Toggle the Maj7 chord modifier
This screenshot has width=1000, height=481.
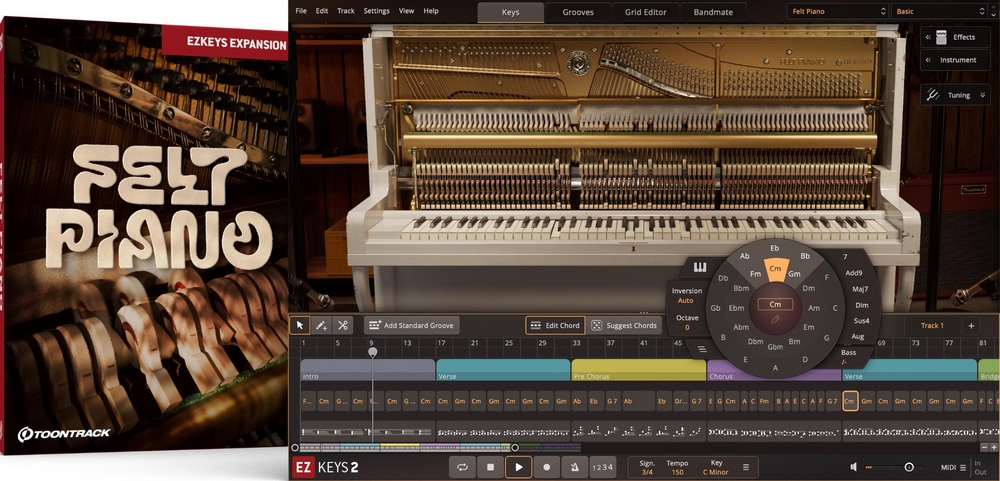click(860, 289)
